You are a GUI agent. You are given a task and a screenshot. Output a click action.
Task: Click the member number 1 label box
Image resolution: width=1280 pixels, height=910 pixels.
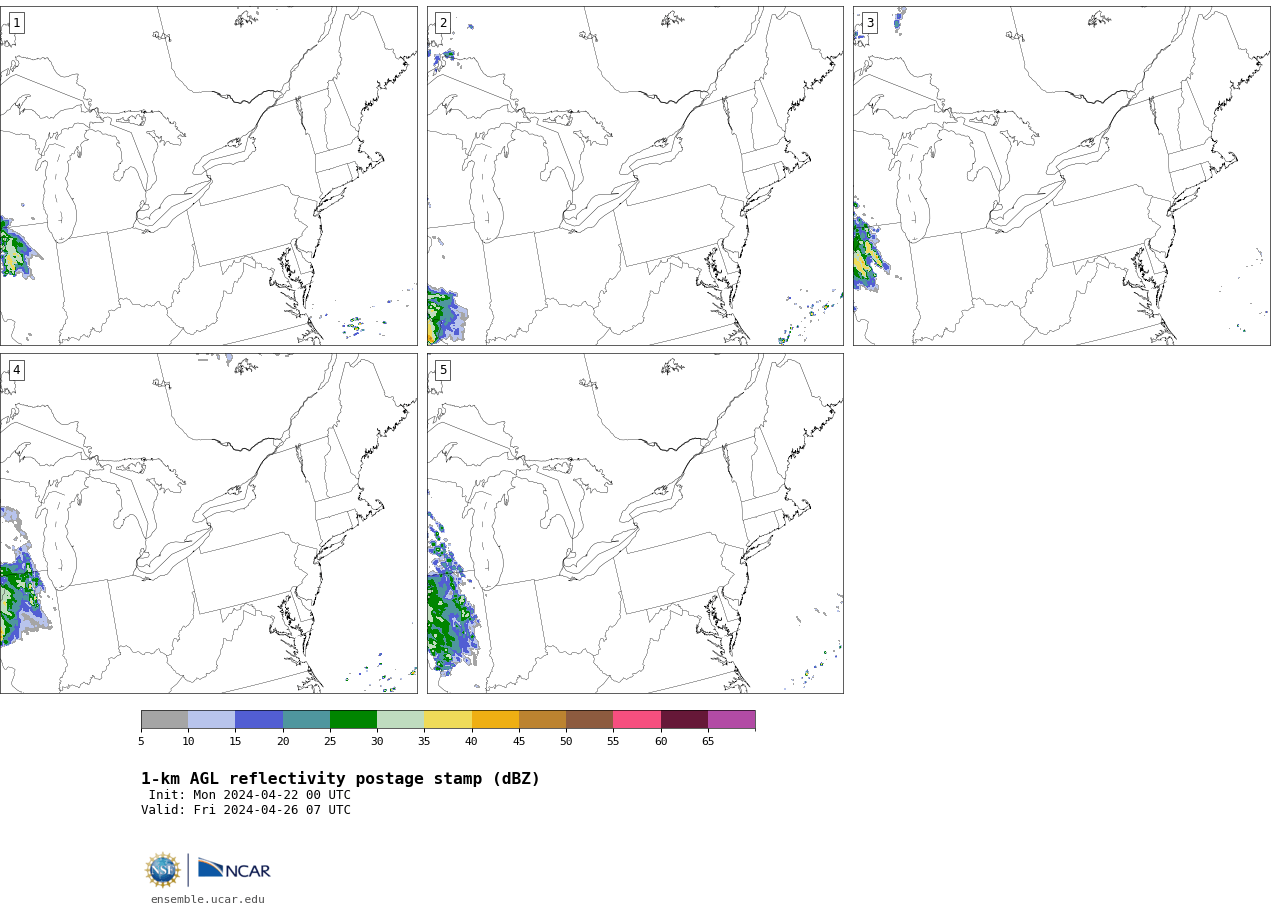pyautogui.click(x=16, y=23)
